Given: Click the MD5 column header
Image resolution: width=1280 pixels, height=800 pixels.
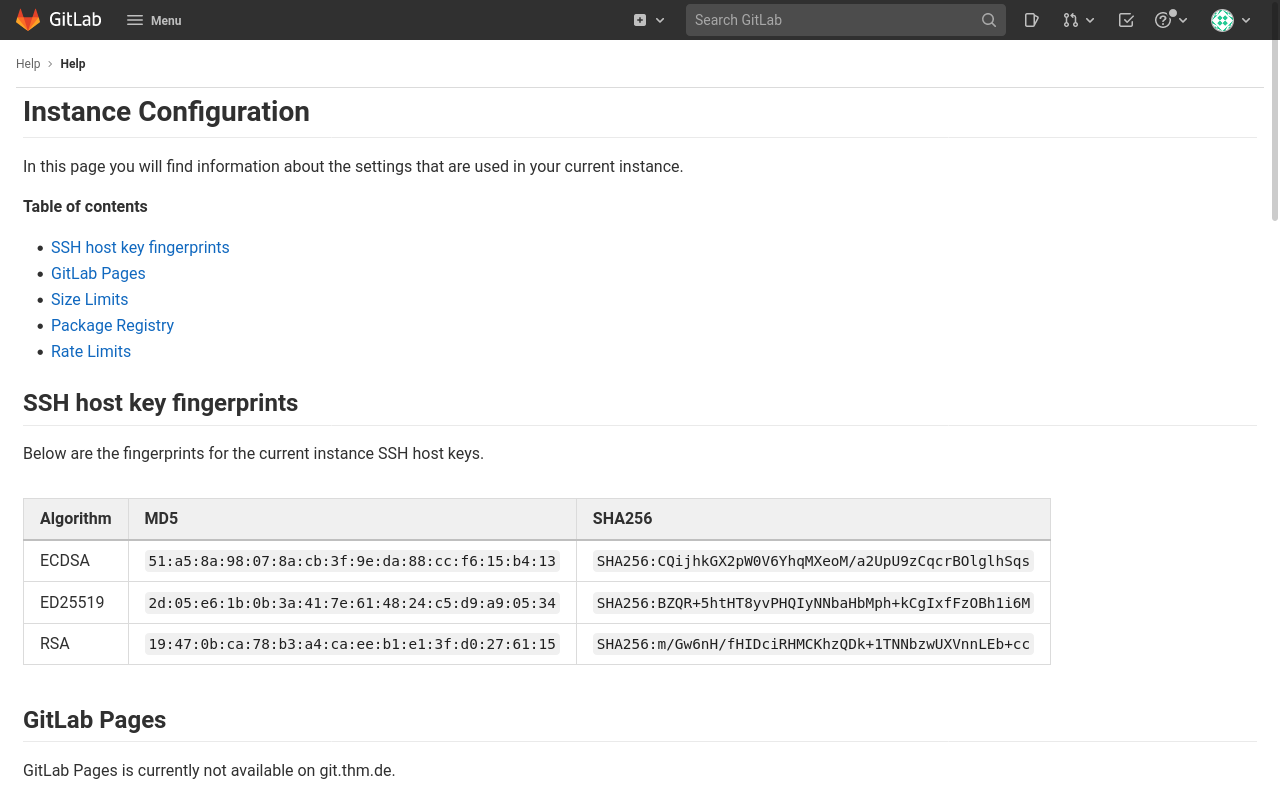Looking at the screenshot, I should pos(352,518).
